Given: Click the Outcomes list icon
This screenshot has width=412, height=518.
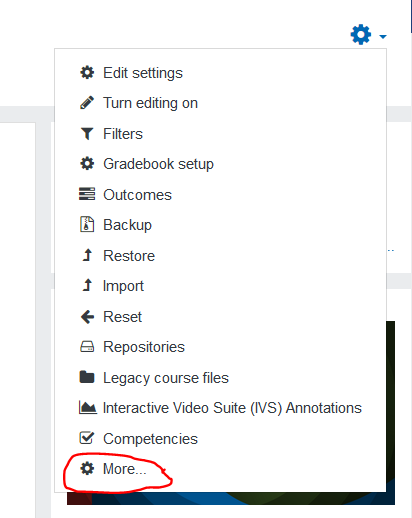Looking at the screenshot, I should tap(87, 194).
